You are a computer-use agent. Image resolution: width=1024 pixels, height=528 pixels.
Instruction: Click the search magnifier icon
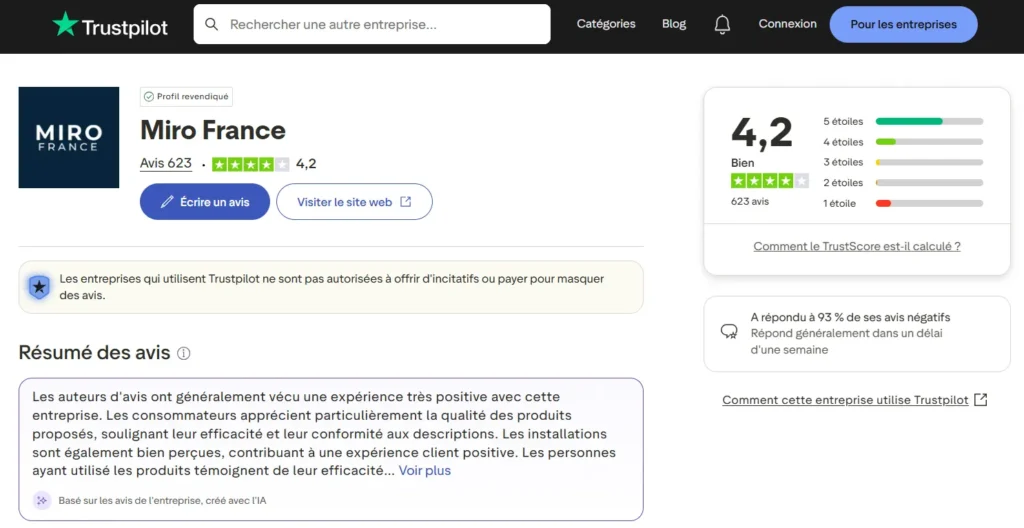(212, 24)
